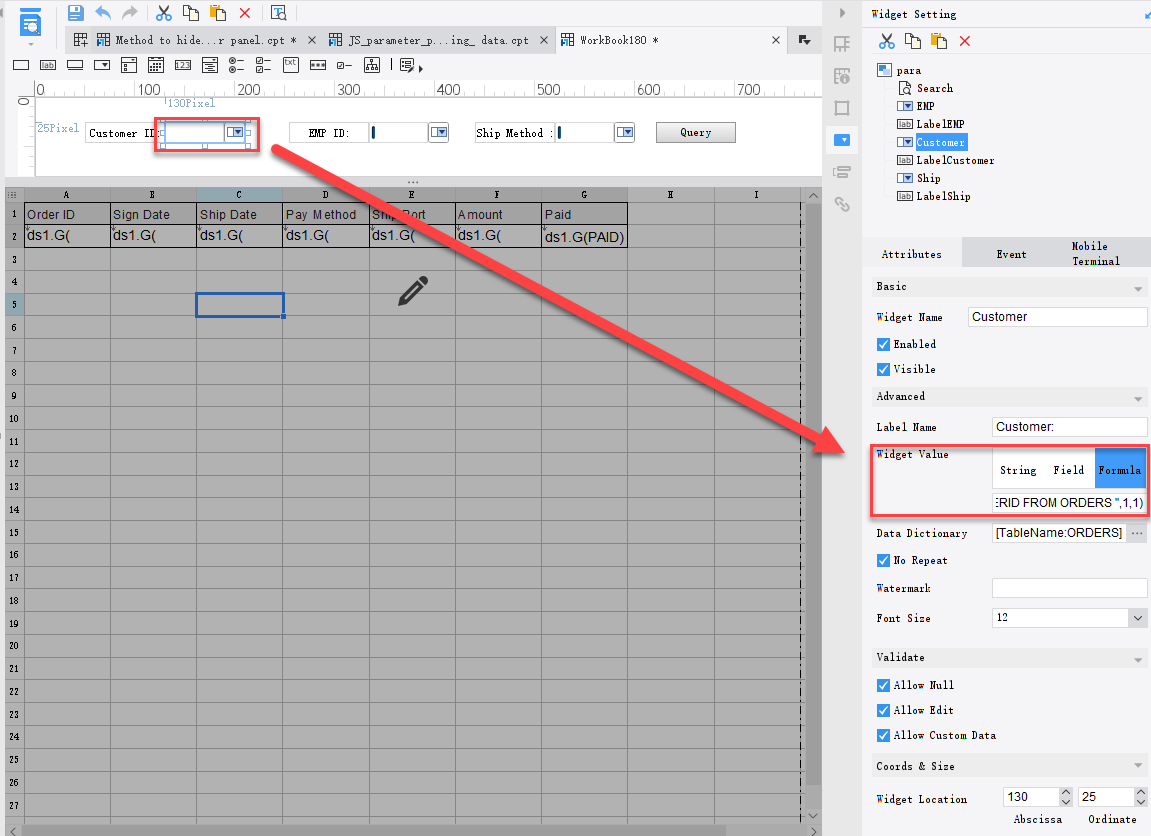This screenshot has height=836, width=1151.
Task: Select the Tree widget tool
Action: (x=371, y=64)
